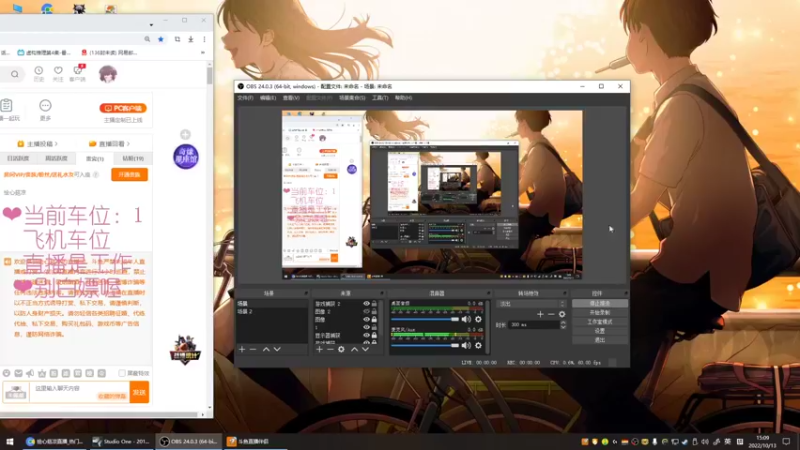Click zoom magnifier icon in address bar
This screenshot has width=800, height=450.
click(147, 39)
